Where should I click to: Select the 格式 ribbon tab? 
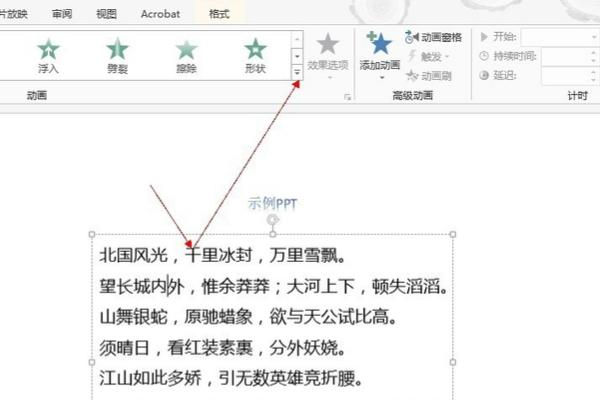point(219,14)
